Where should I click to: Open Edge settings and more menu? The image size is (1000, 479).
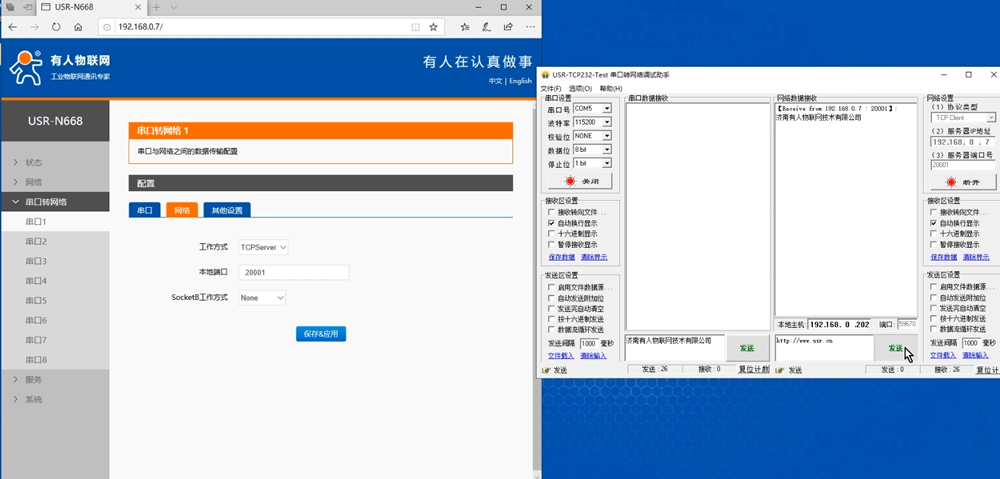[x=529, y=27]
